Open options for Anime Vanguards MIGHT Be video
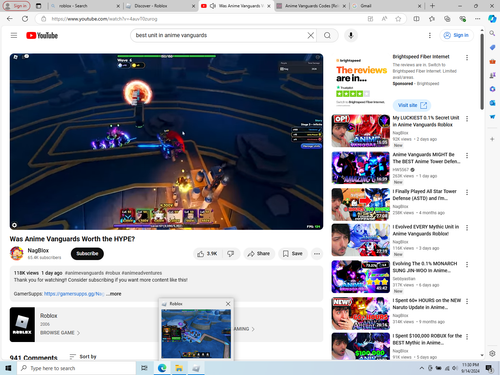The width and height of the screenshot is (500, 375). [x=467, y=155]
